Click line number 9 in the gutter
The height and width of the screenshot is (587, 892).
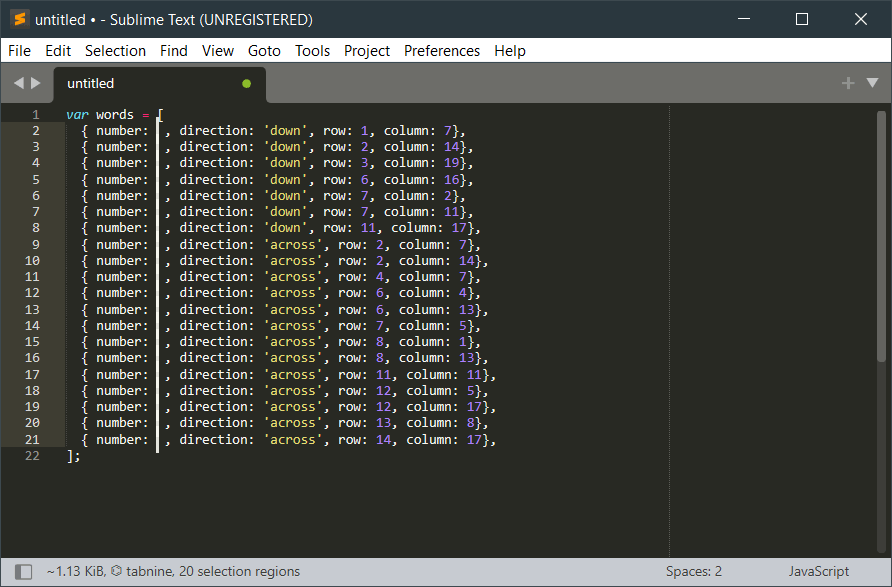click(35, 245)
